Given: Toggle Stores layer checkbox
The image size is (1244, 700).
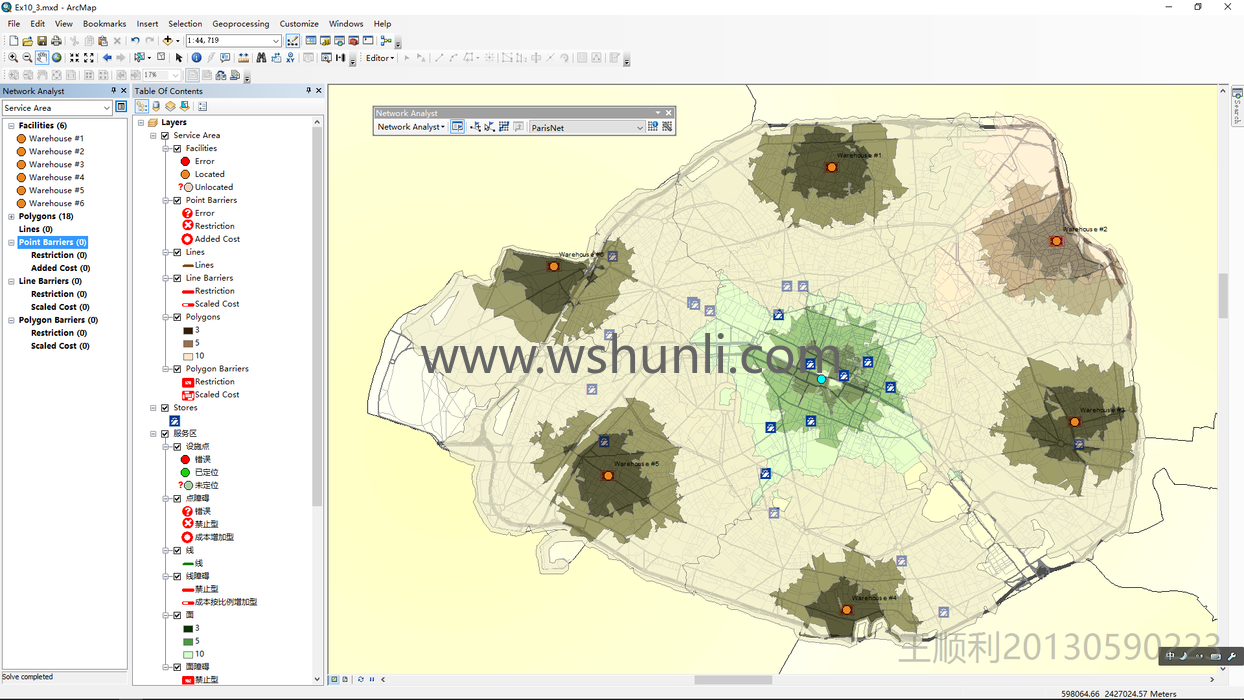Looking at the screenshot, I should coord(165,408).
